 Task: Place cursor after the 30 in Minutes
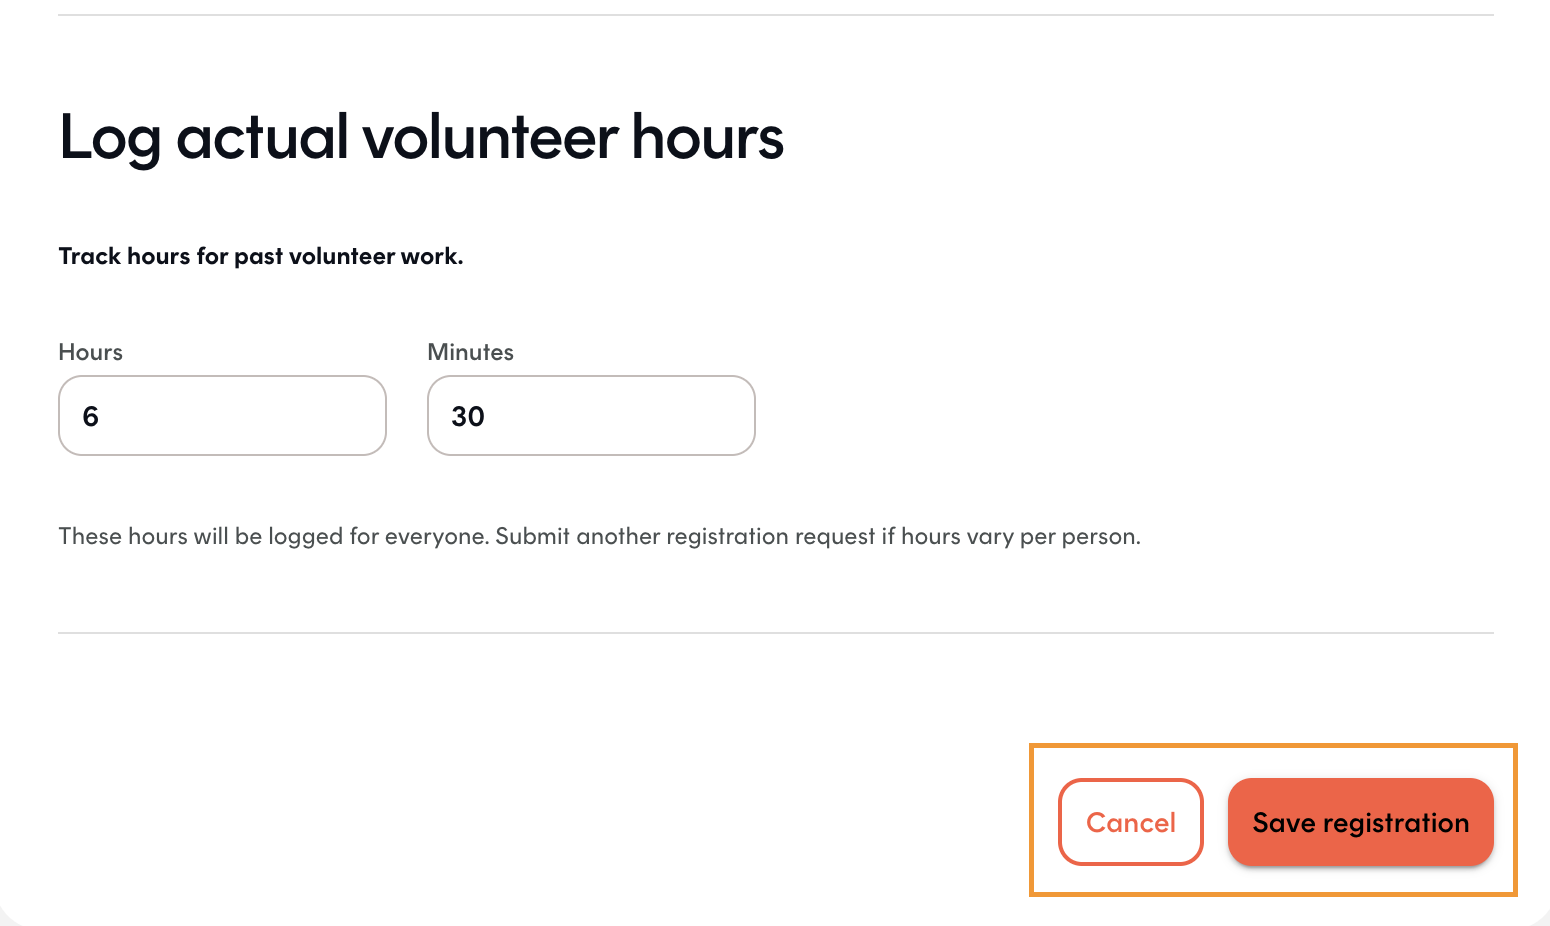(x=487, y=416)
